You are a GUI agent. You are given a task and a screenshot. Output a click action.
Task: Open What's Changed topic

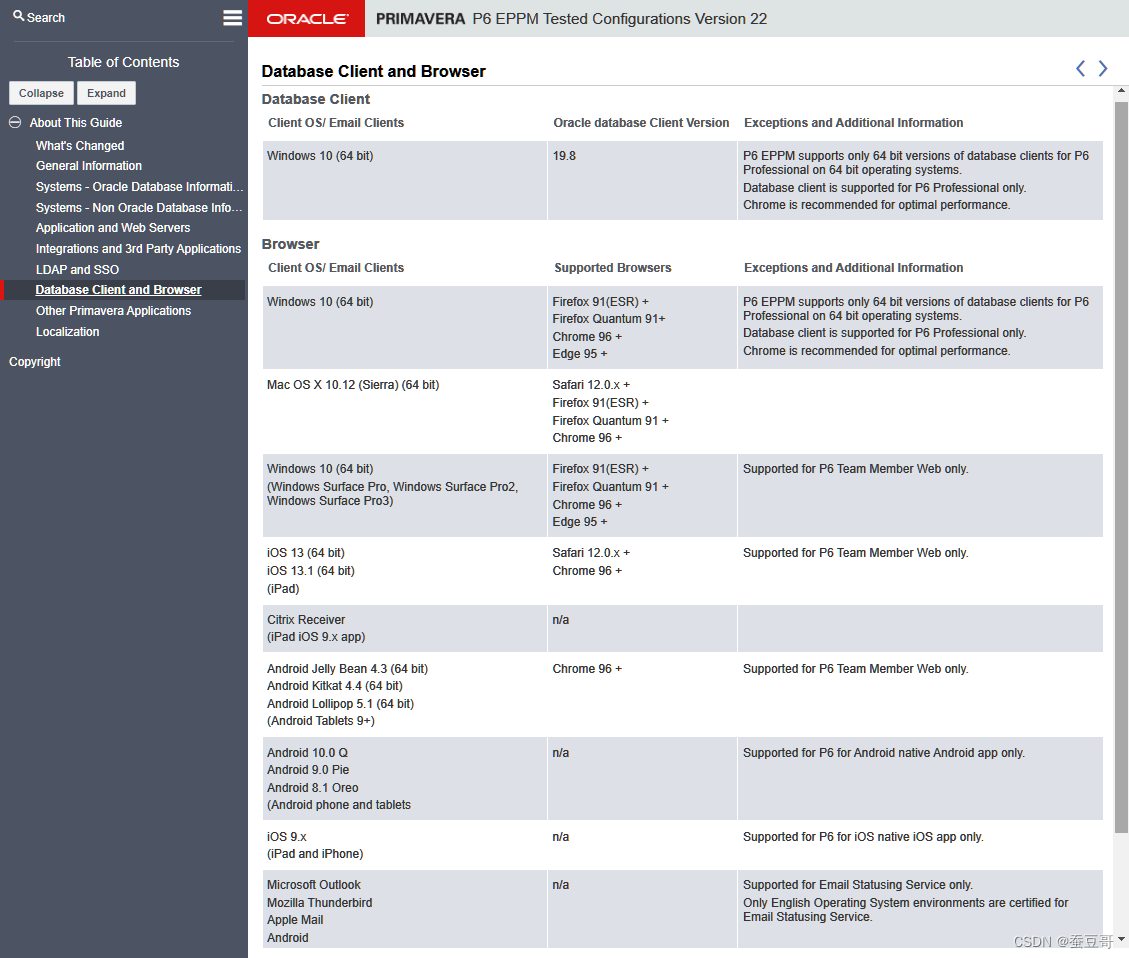point(80,145)
